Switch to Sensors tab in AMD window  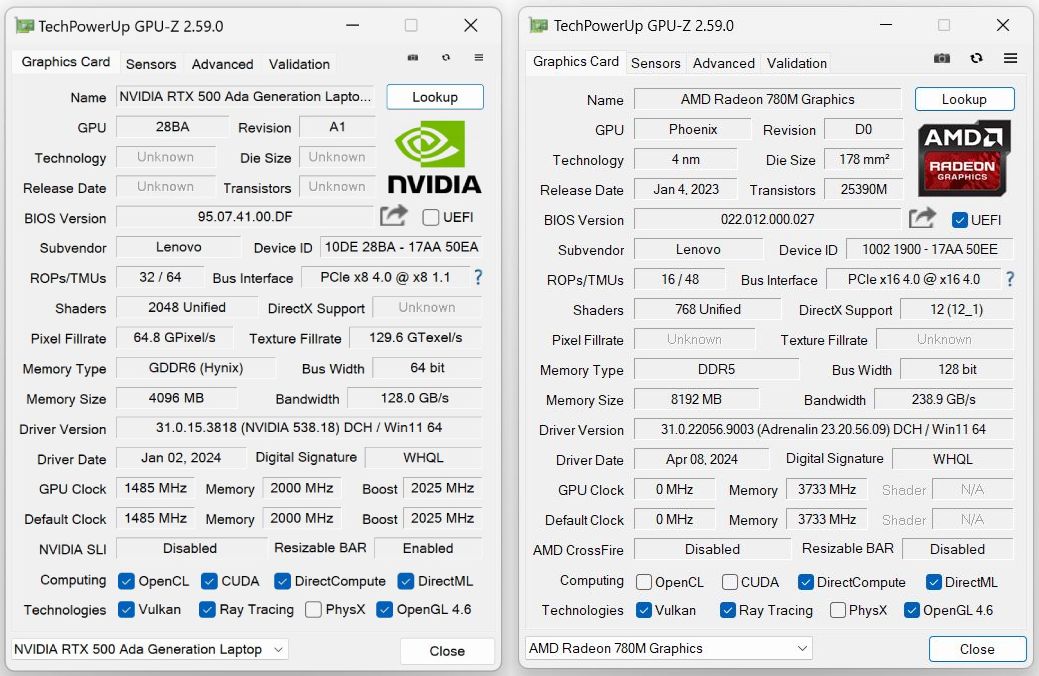click(x=655, y=64)
